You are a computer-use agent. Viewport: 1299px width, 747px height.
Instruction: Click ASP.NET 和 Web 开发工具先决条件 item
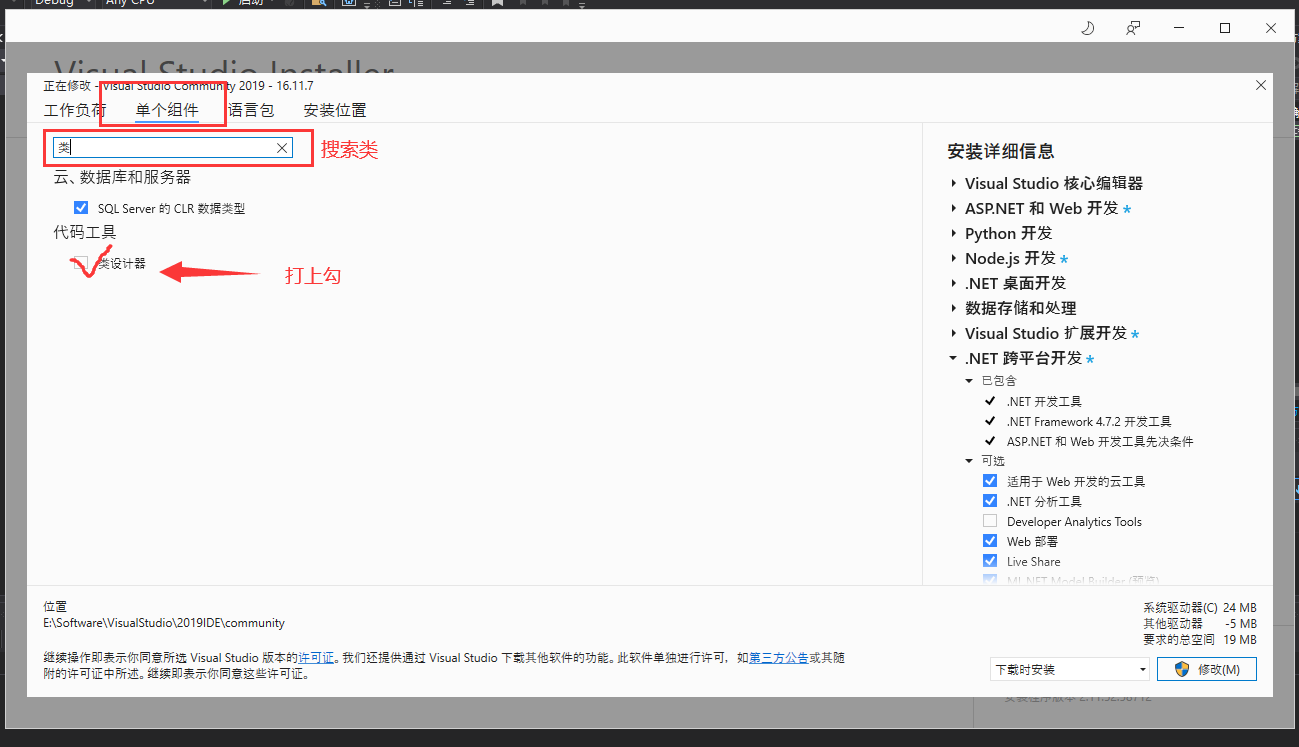pyautogui.click(x=1100, y=441)
